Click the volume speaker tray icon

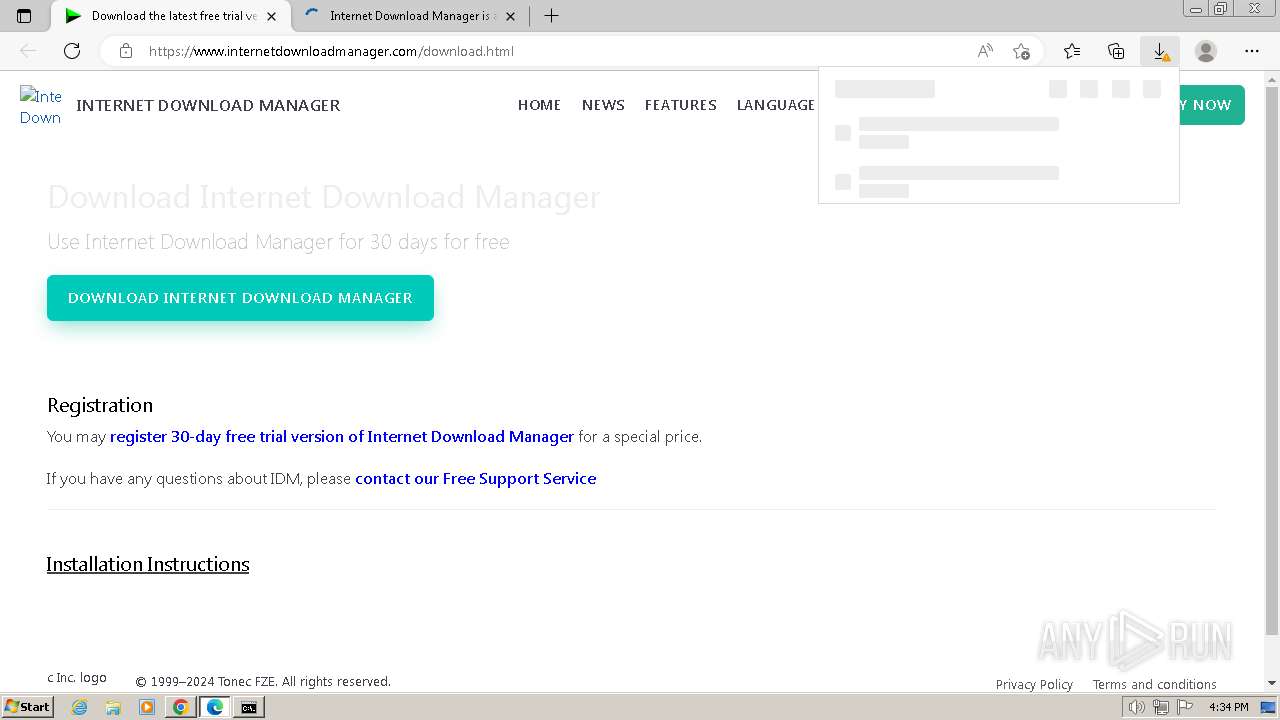point(1136,707)
